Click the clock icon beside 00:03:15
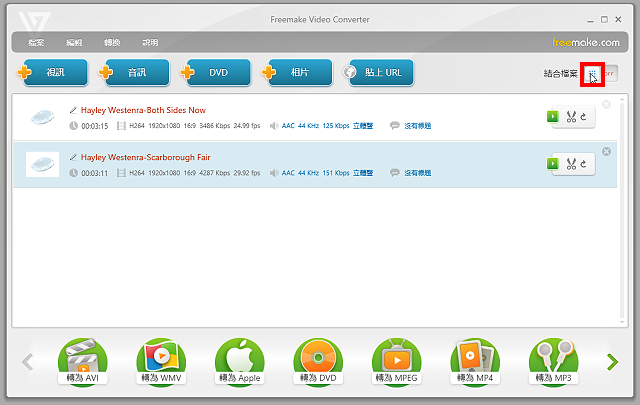The image size is (640, 405). pyautogui.click(x=73, y=126)
